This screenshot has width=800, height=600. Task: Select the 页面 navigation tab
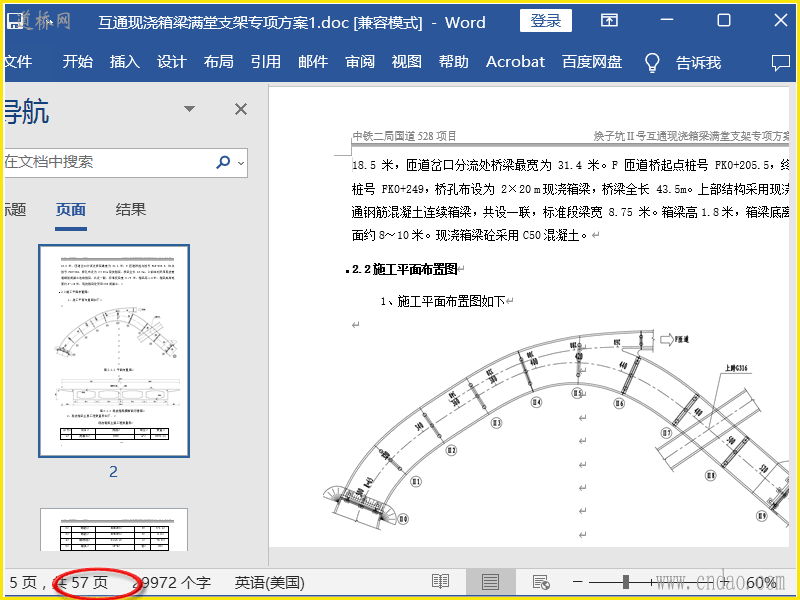(x=70, y=210)
